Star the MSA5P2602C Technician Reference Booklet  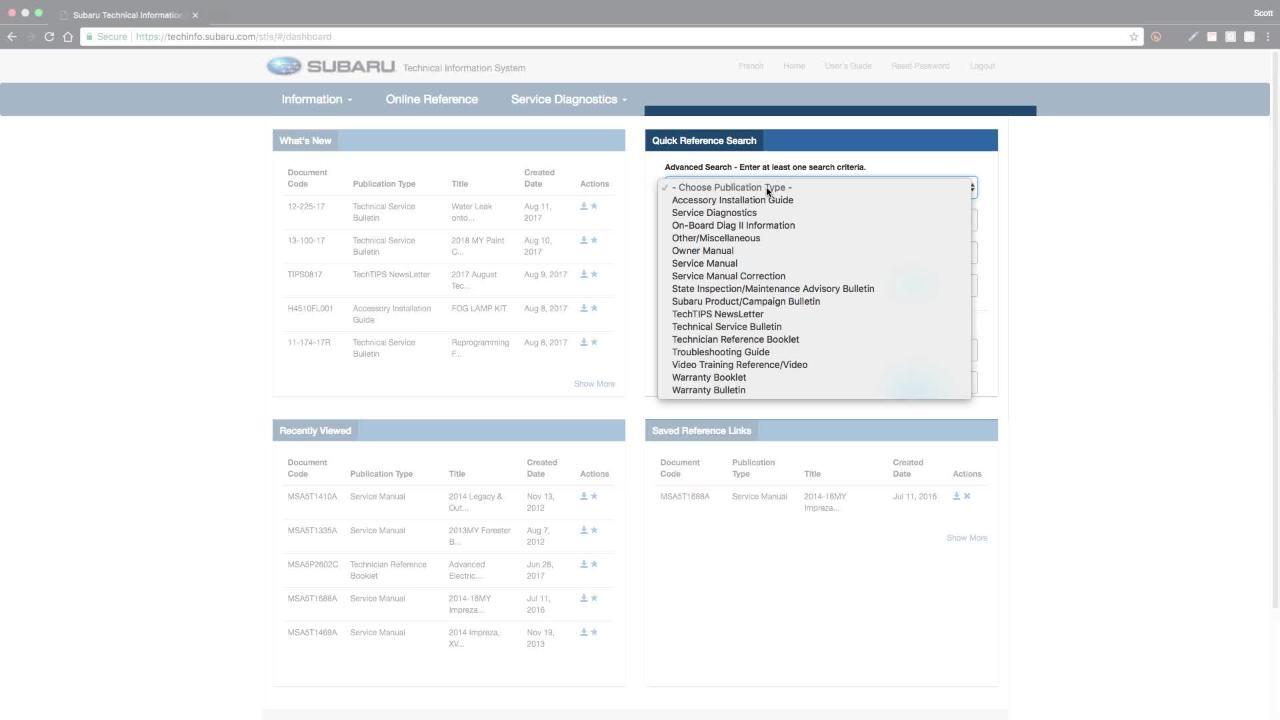click(594, 564)
